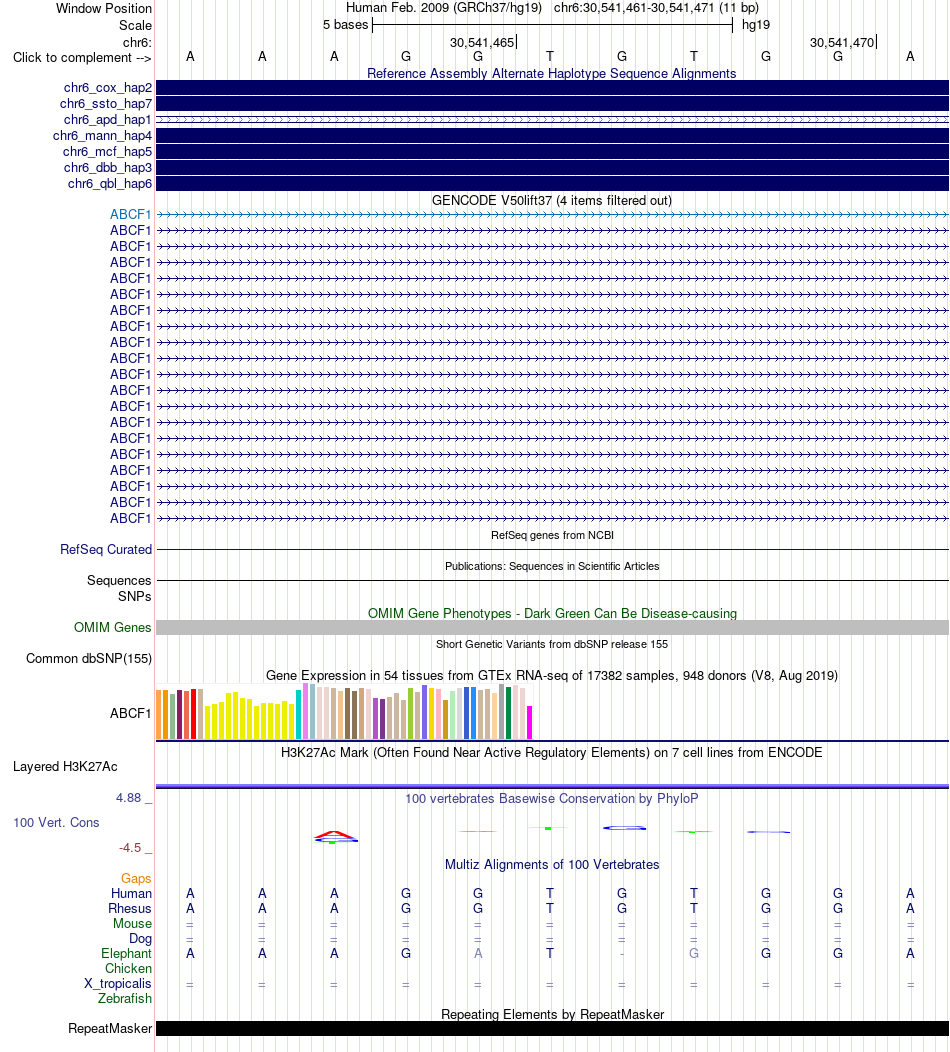Select the X_tropicalis species label
This screenshot has height=1052, width=950.
pyautogui.click(x=118, y=984)
